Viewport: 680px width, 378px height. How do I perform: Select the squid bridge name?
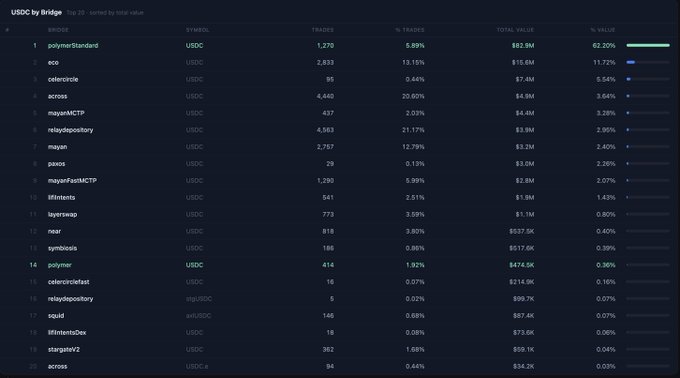pos(56,316)
